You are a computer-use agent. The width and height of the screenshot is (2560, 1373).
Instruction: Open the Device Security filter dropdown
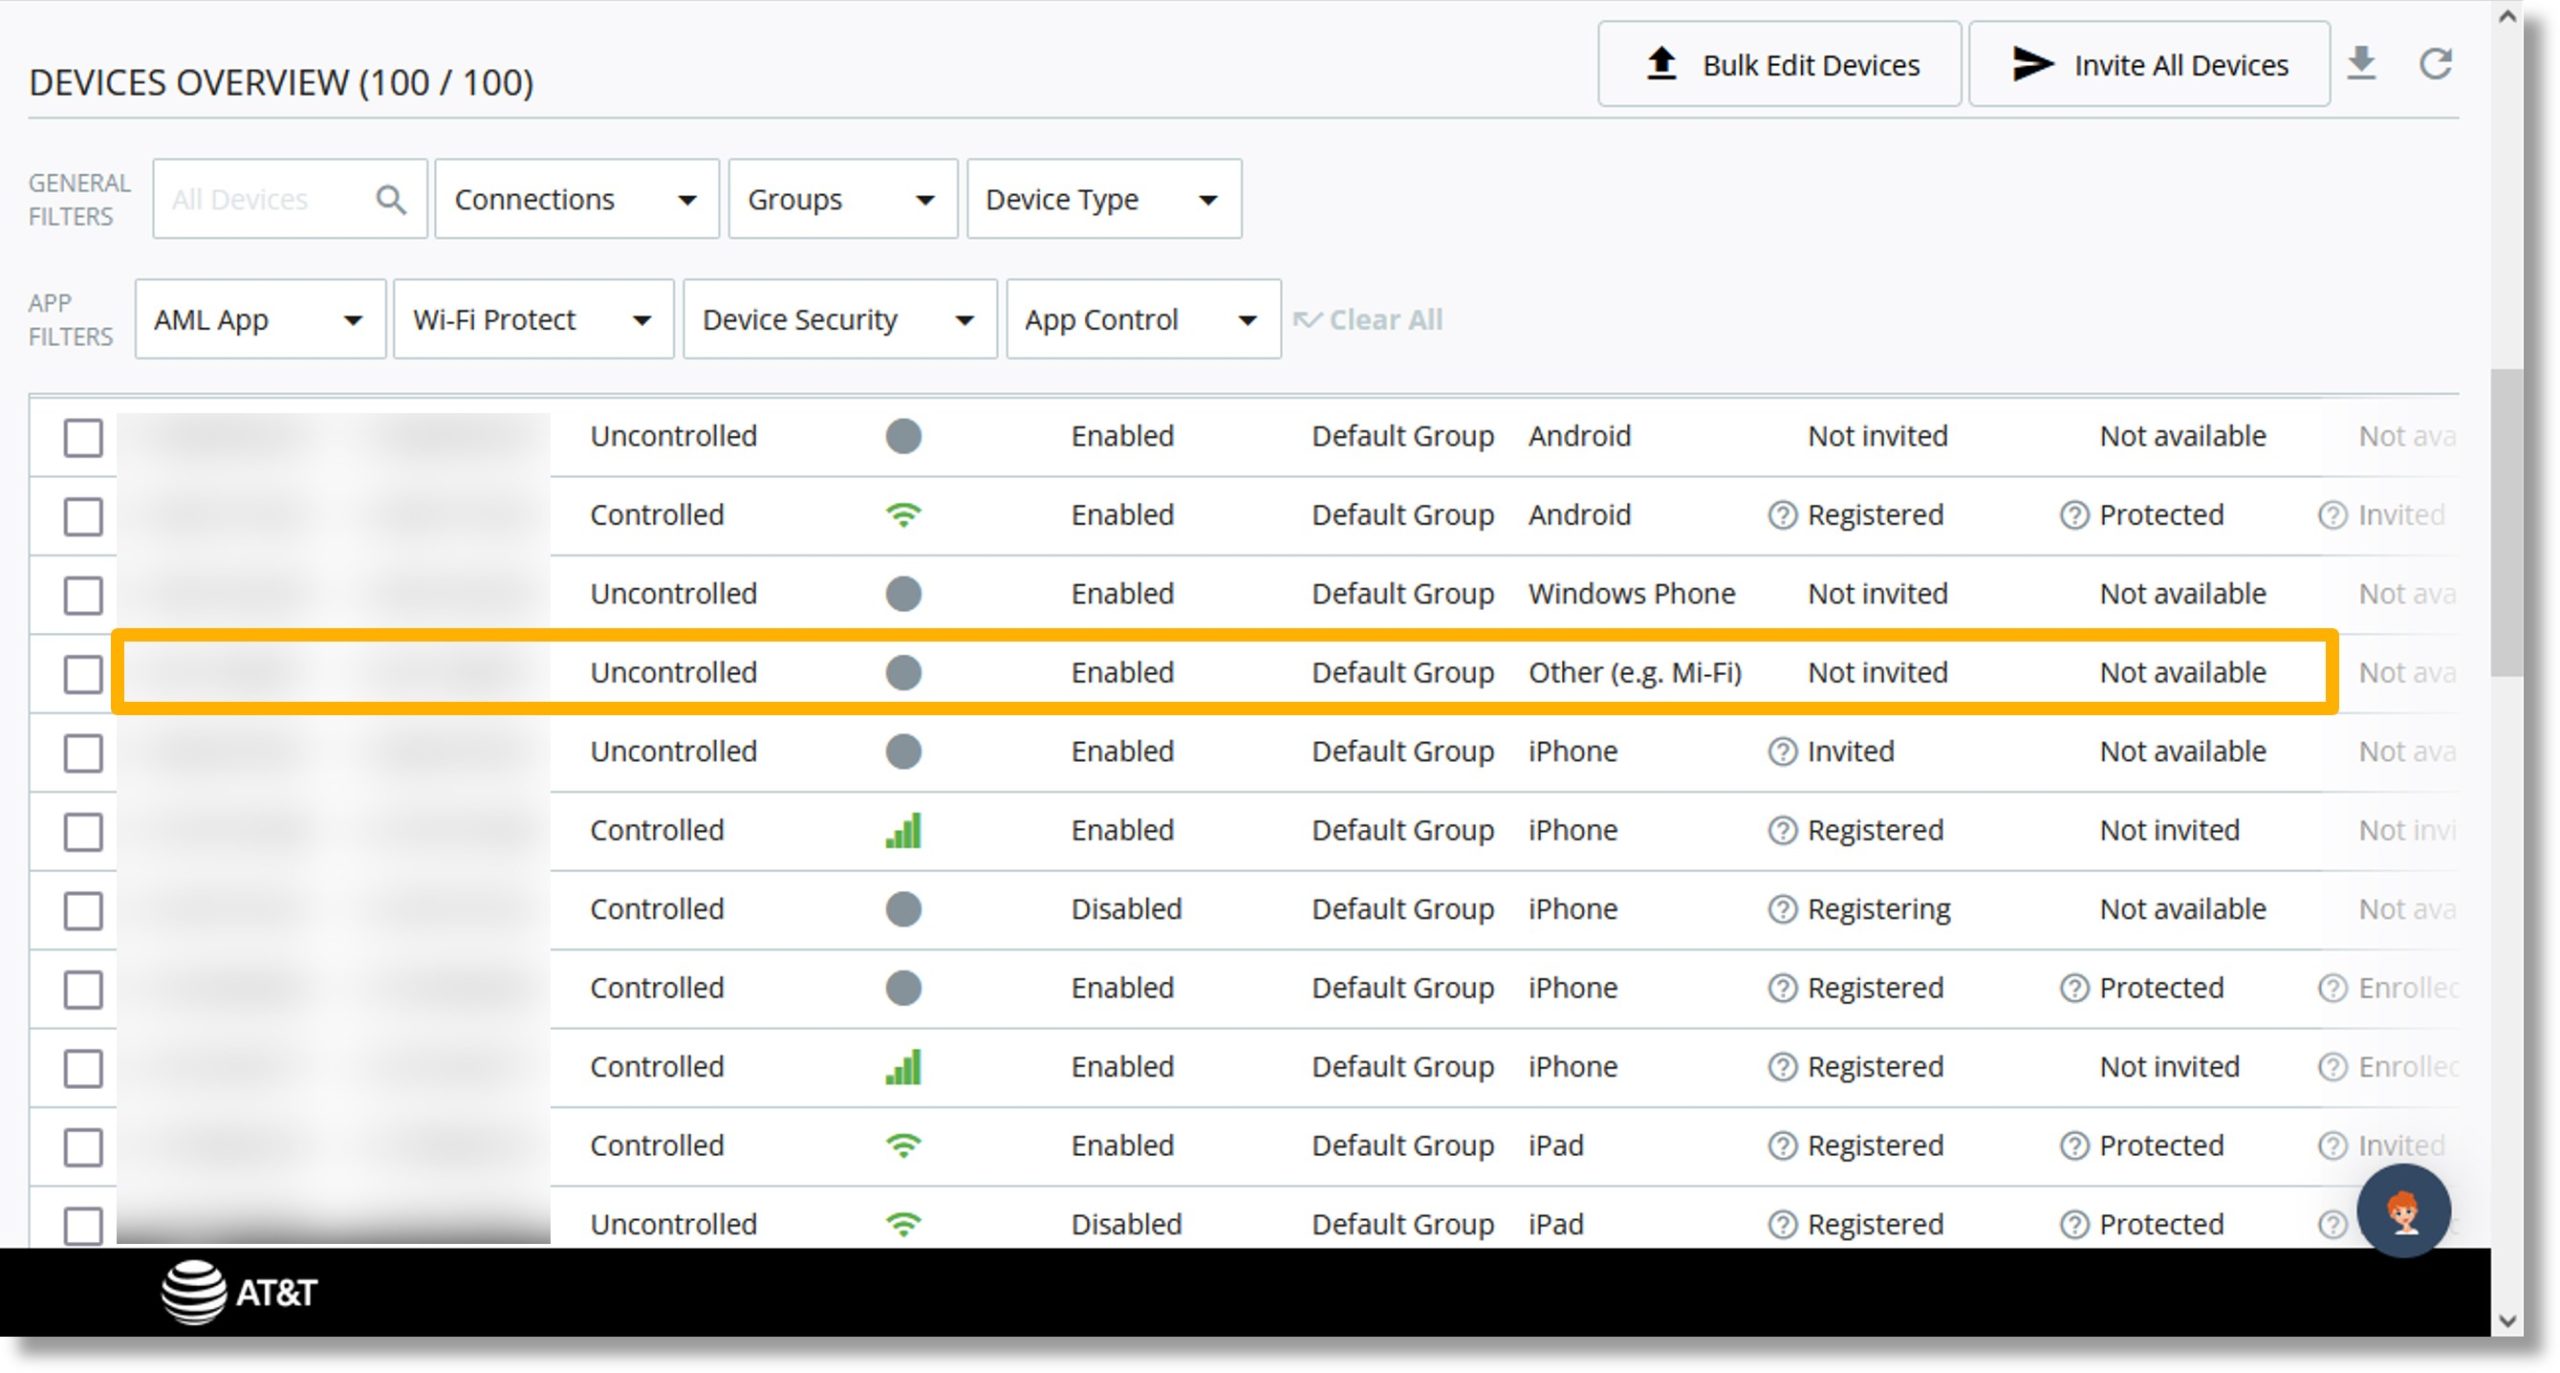click(x=840, y=319)
